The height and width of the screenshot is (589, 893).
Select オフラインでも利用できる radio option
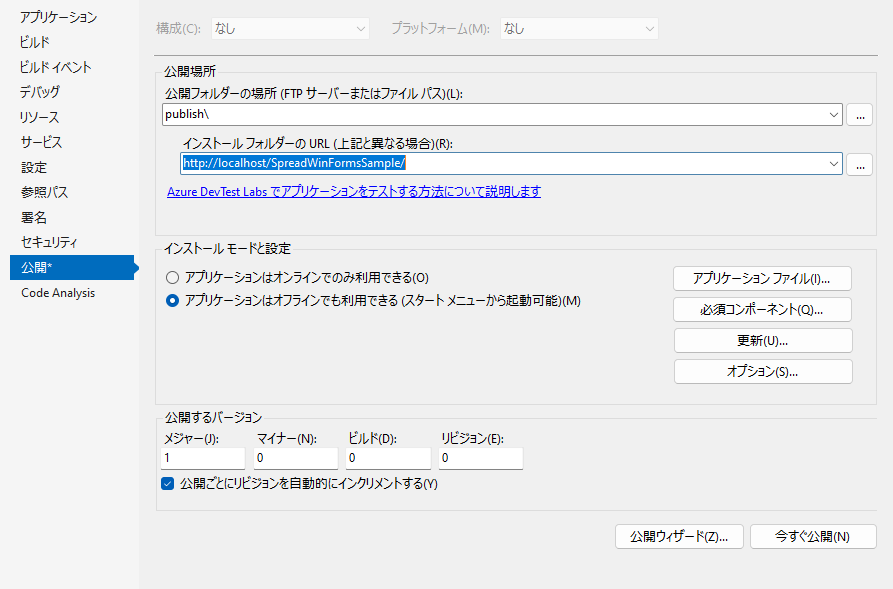click(x=173, y=301)
